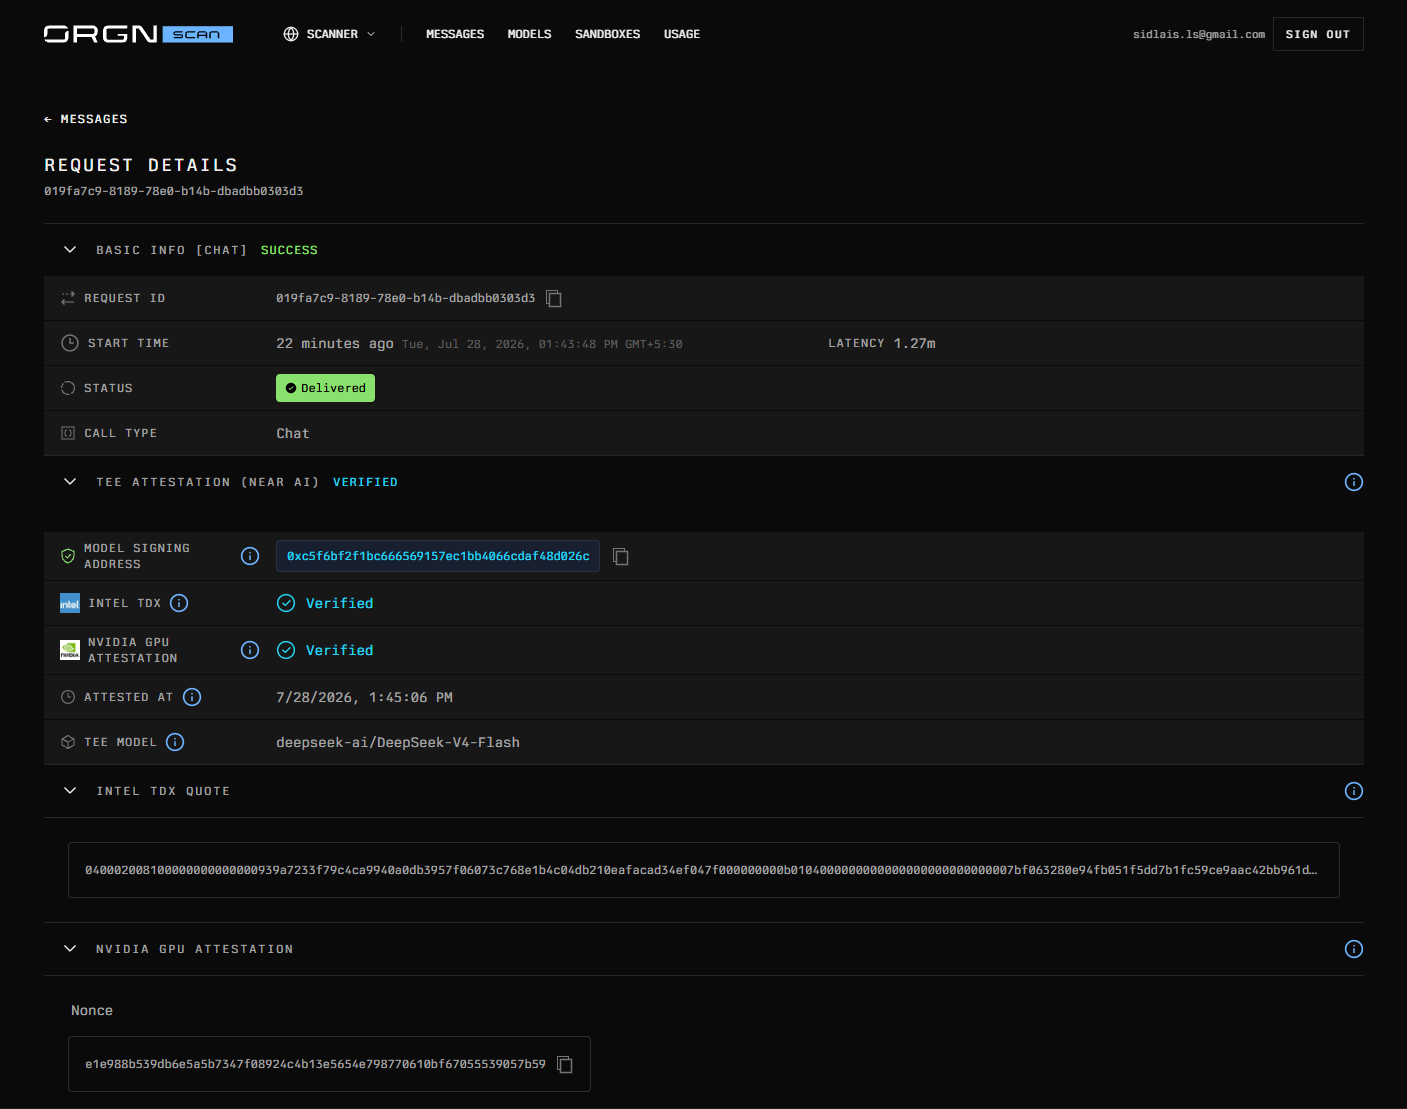Screen dimensions: 1407x1109
Task: Click the Call Type value Chat
Action: [x=293, y=433]
